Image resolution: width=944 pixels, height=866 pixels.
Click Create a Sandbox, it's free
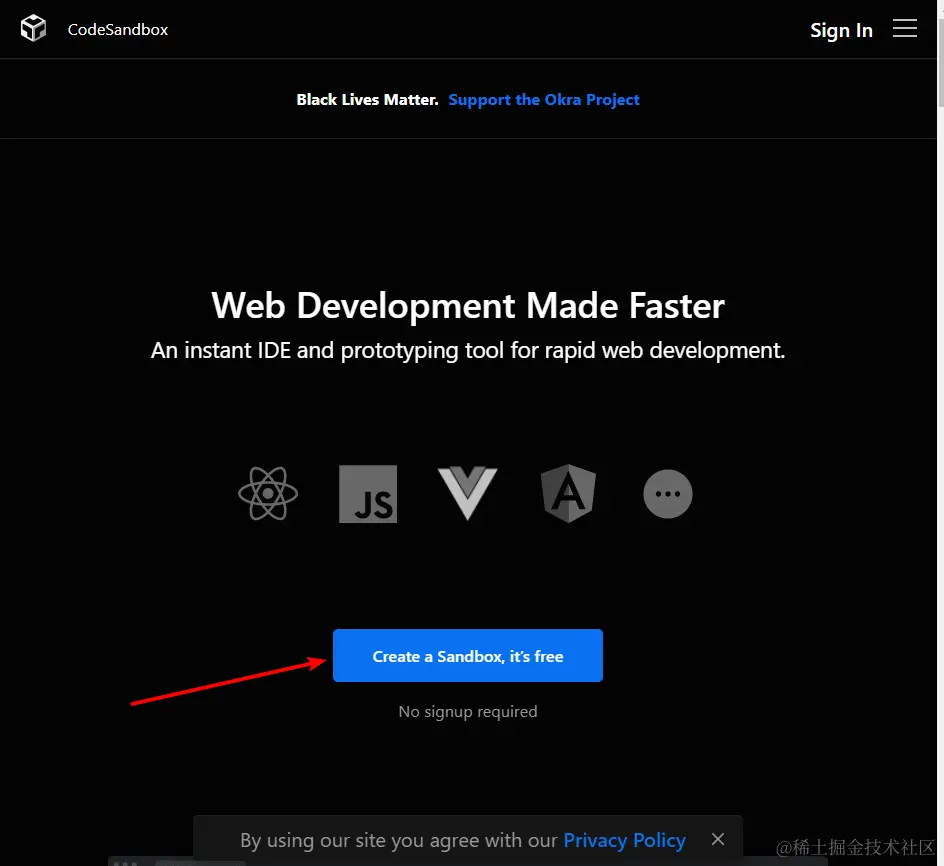(468, 655)
